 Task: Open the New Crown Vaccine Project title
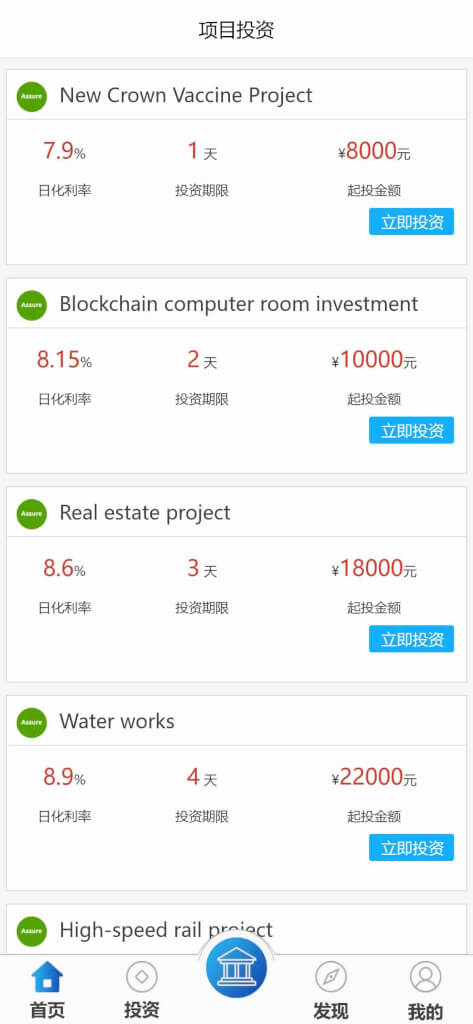coord(186,95)
